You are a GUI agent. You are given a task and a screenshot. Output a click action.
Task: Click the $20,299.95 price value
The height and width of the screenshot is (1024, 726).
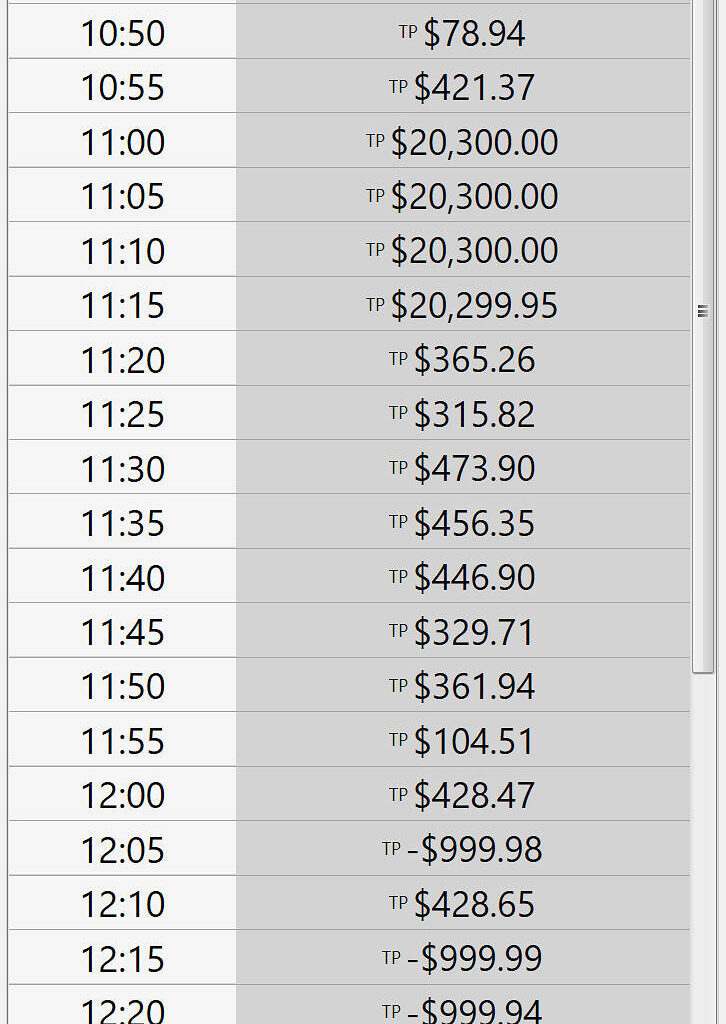click(474, 305)
